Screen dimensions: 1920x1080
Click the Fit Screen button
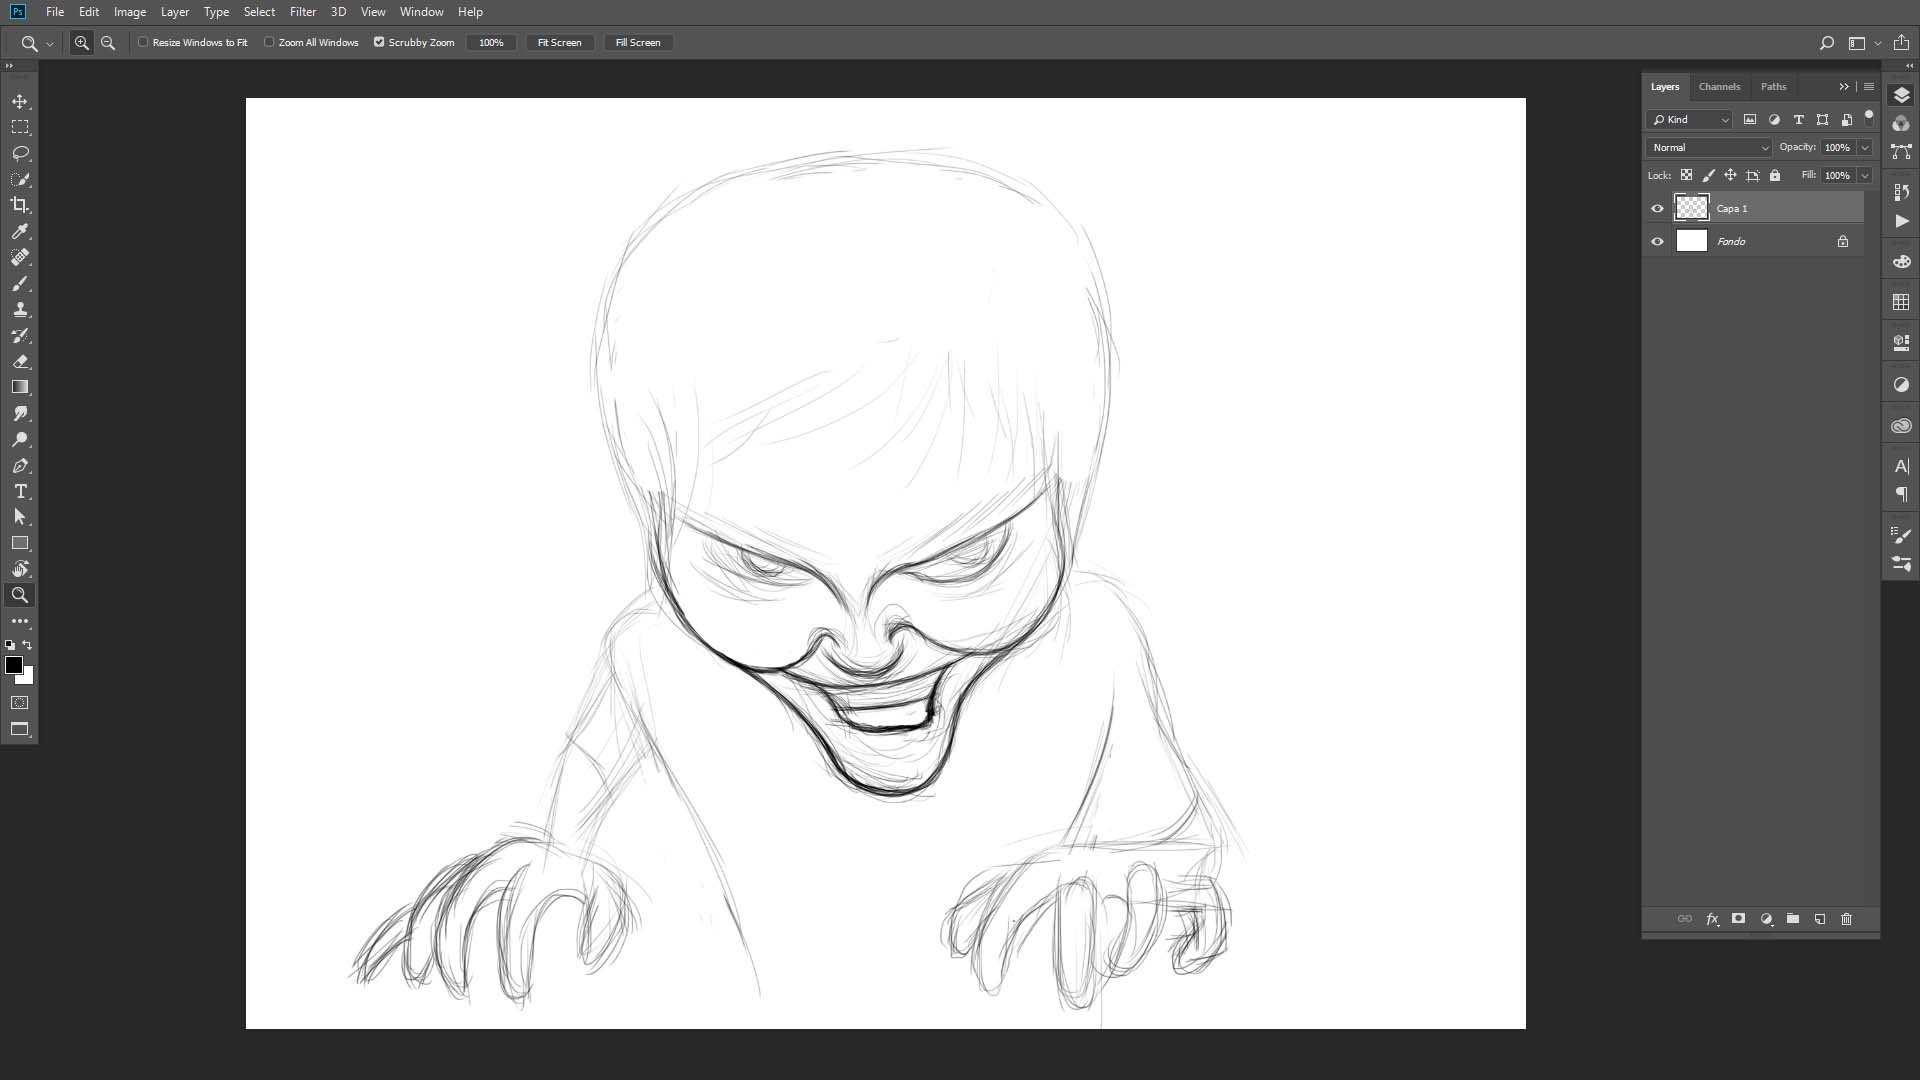[560, 42]
